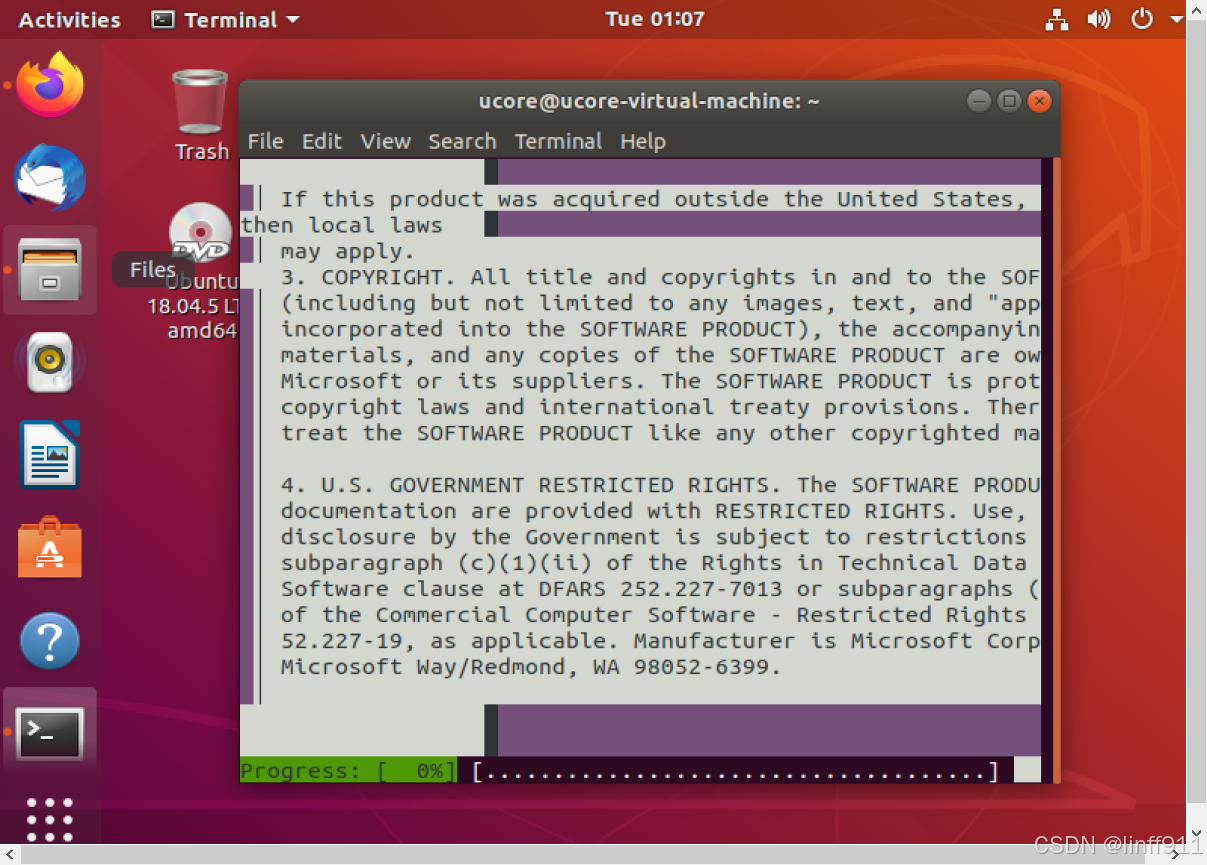Open the File menu in terminal

point(265,141)
